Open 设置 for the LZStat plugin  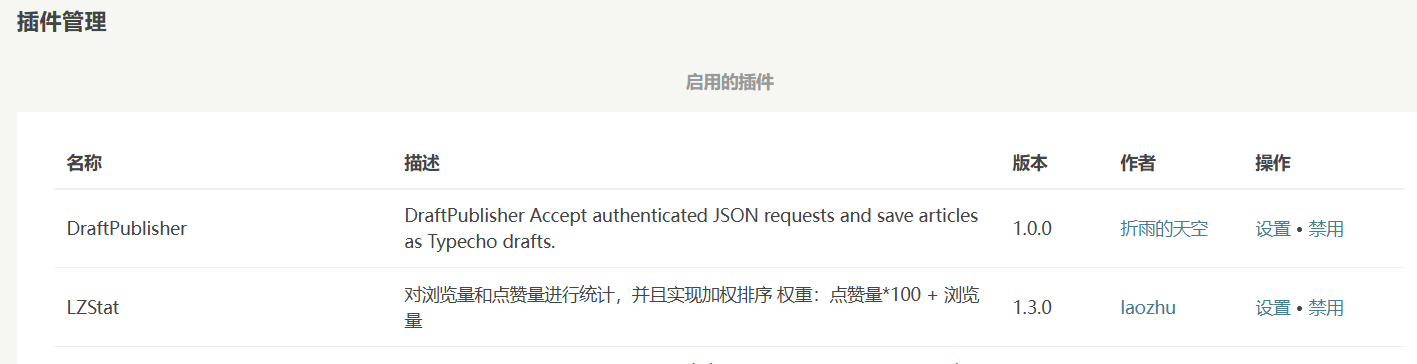click(1273, 308)
